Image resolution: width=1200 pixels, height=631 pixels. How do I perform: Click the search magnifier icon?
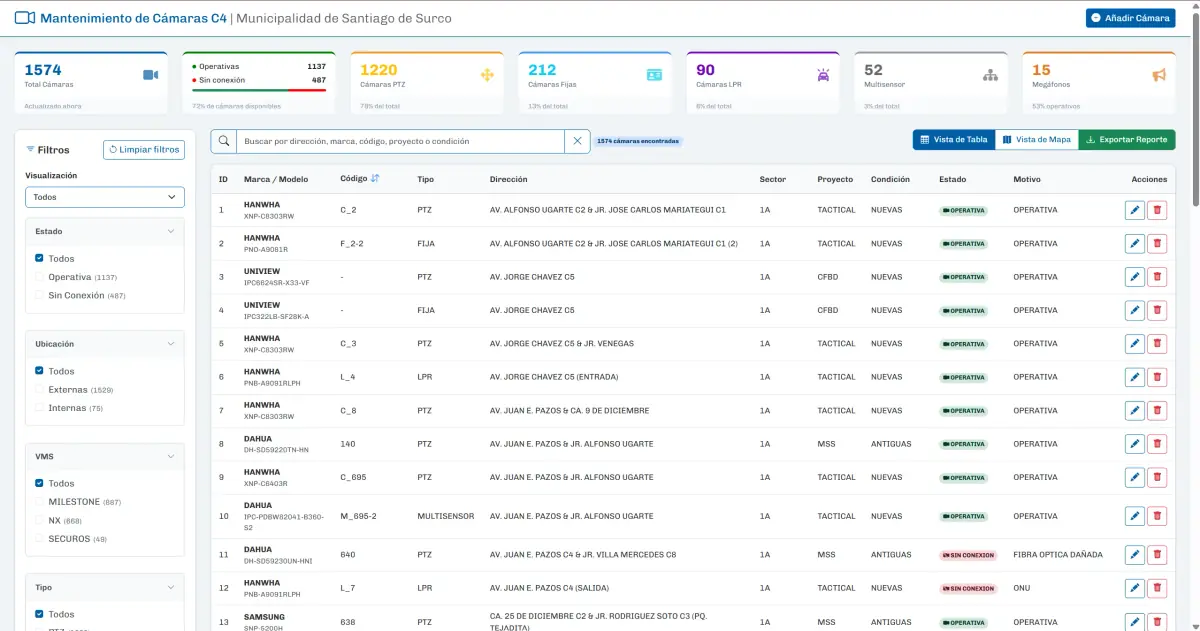click(224, 141)
